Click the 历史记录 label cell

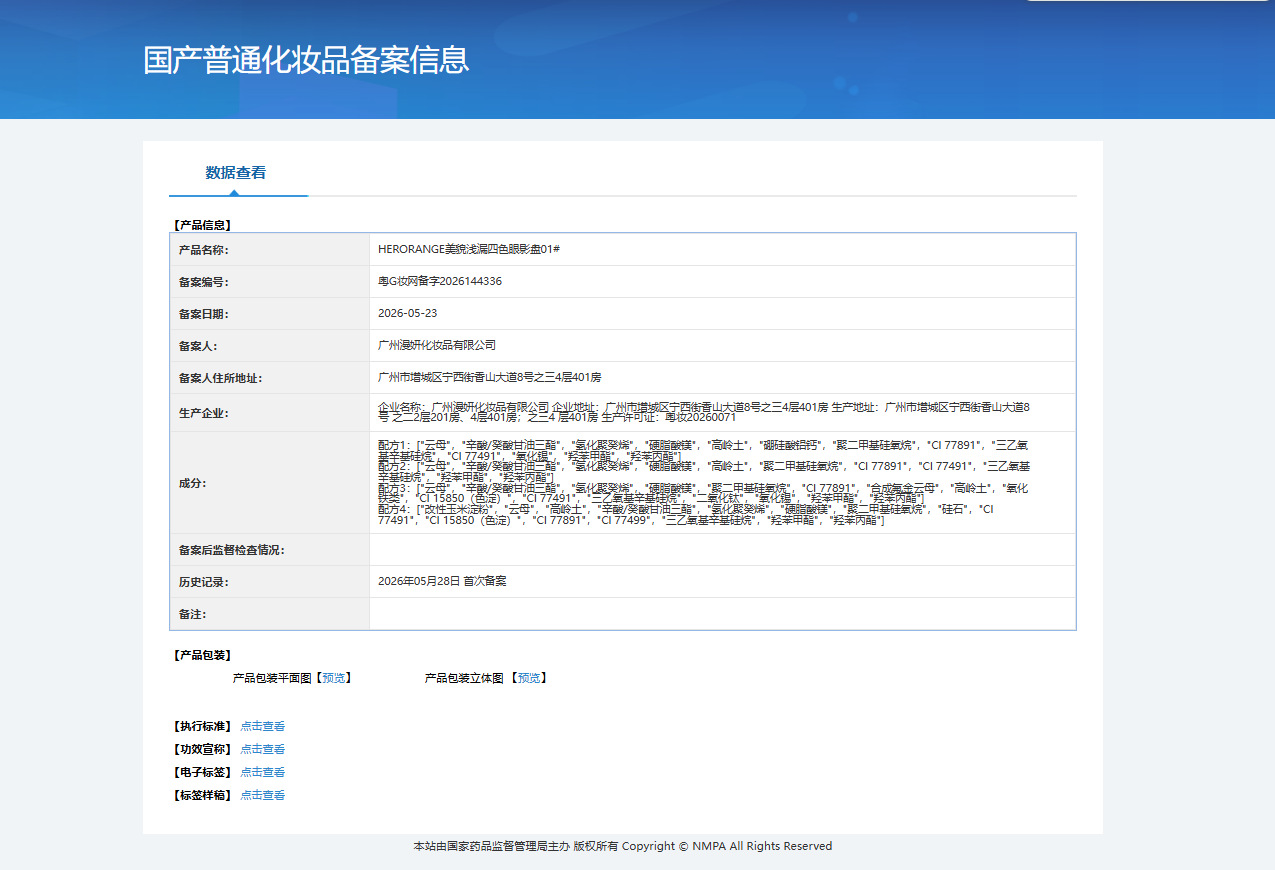[x=270, y=581]
